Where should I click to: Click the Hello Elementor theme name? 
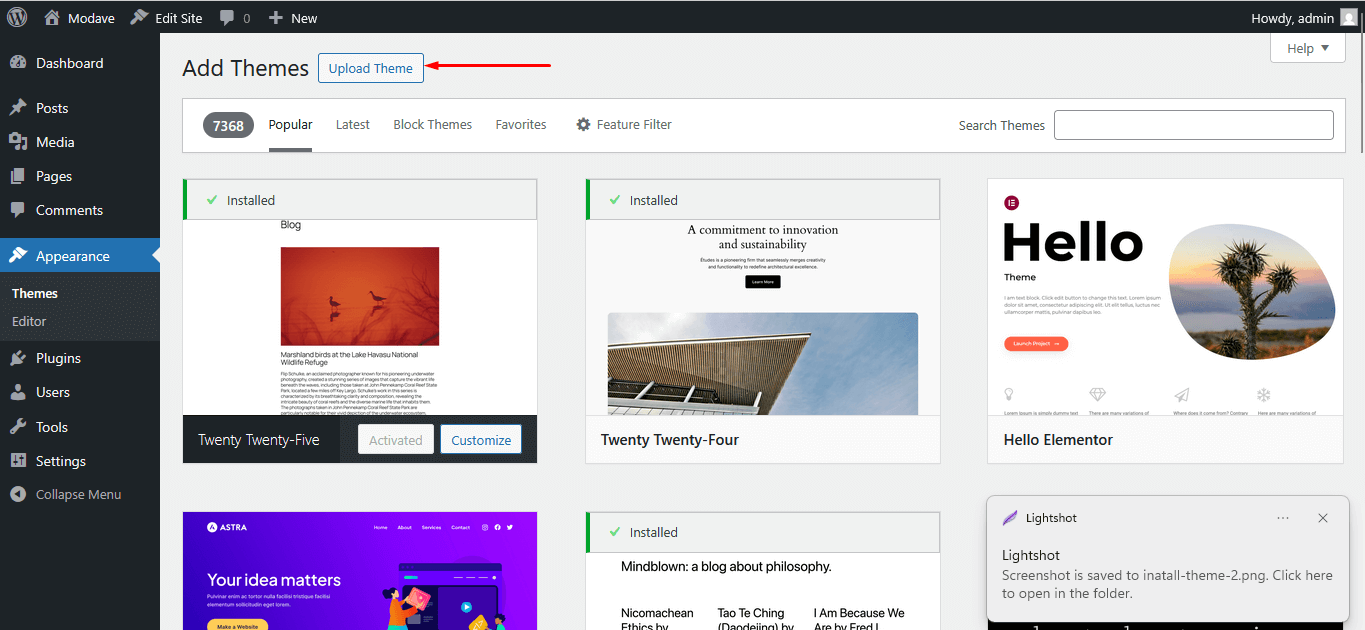pyautogui.click(x=1058, y=440)
